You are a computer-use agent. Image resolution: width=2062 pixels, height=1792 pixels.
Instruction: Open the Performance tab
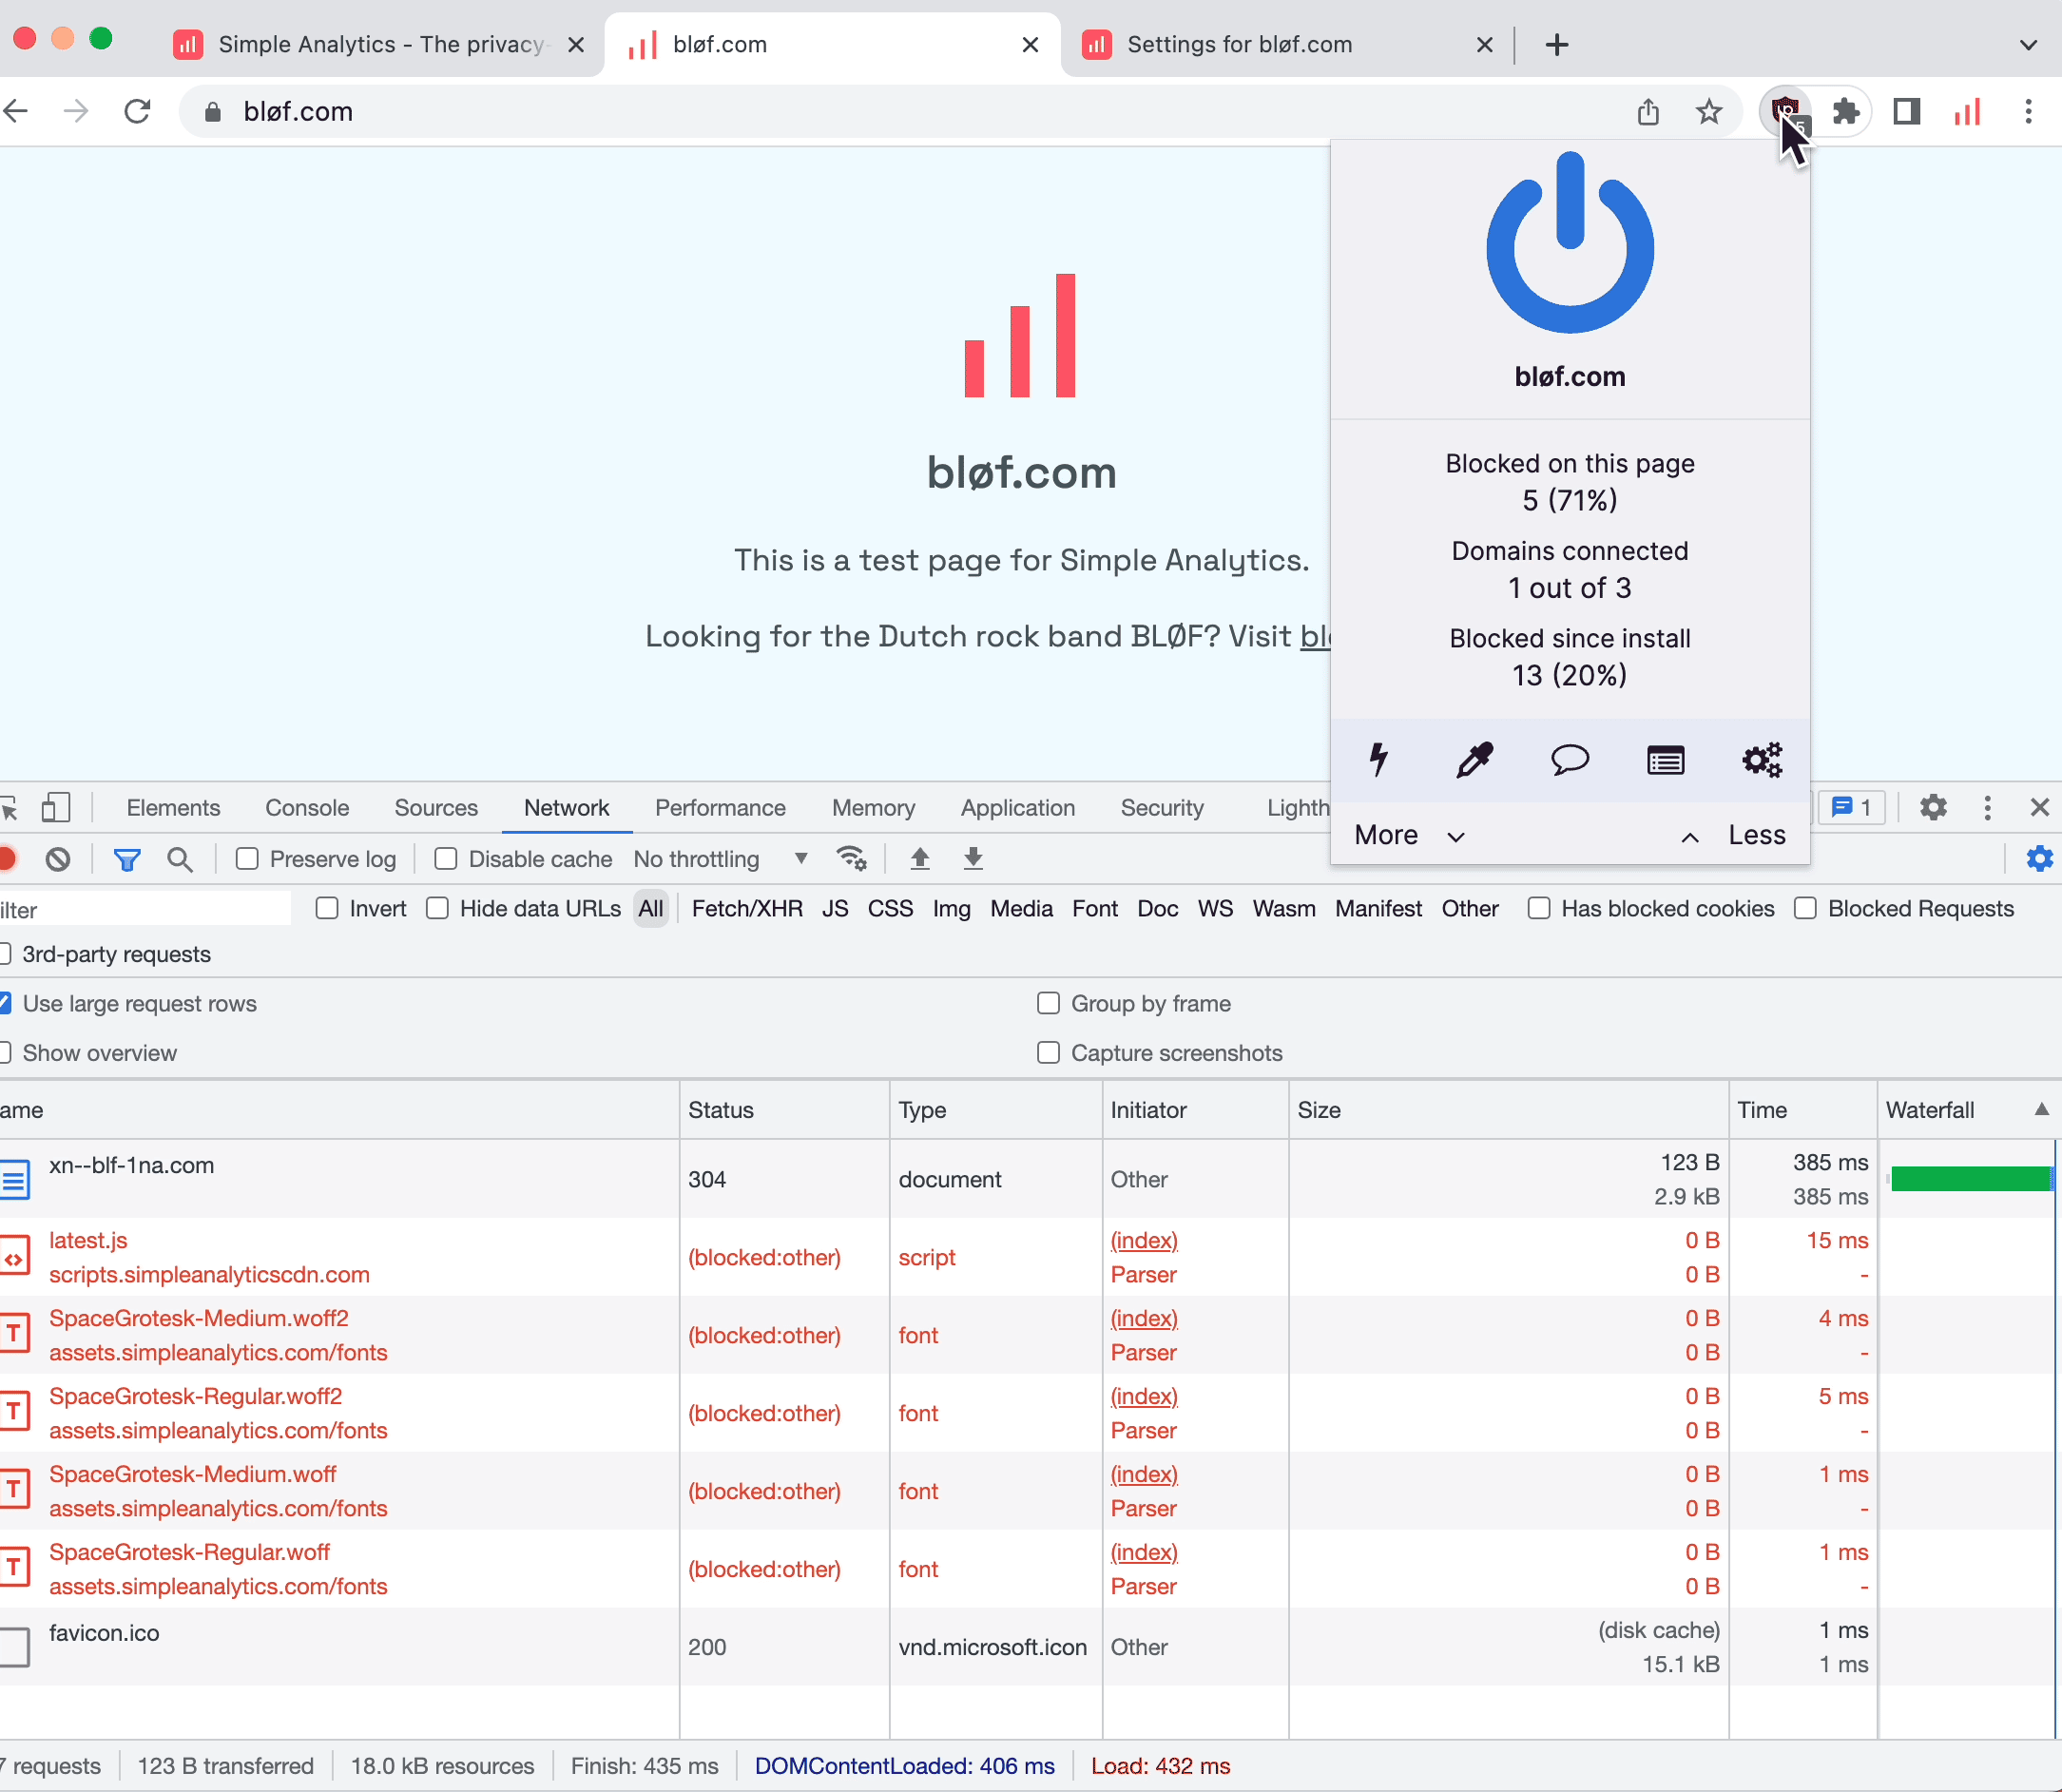point(720,808)
